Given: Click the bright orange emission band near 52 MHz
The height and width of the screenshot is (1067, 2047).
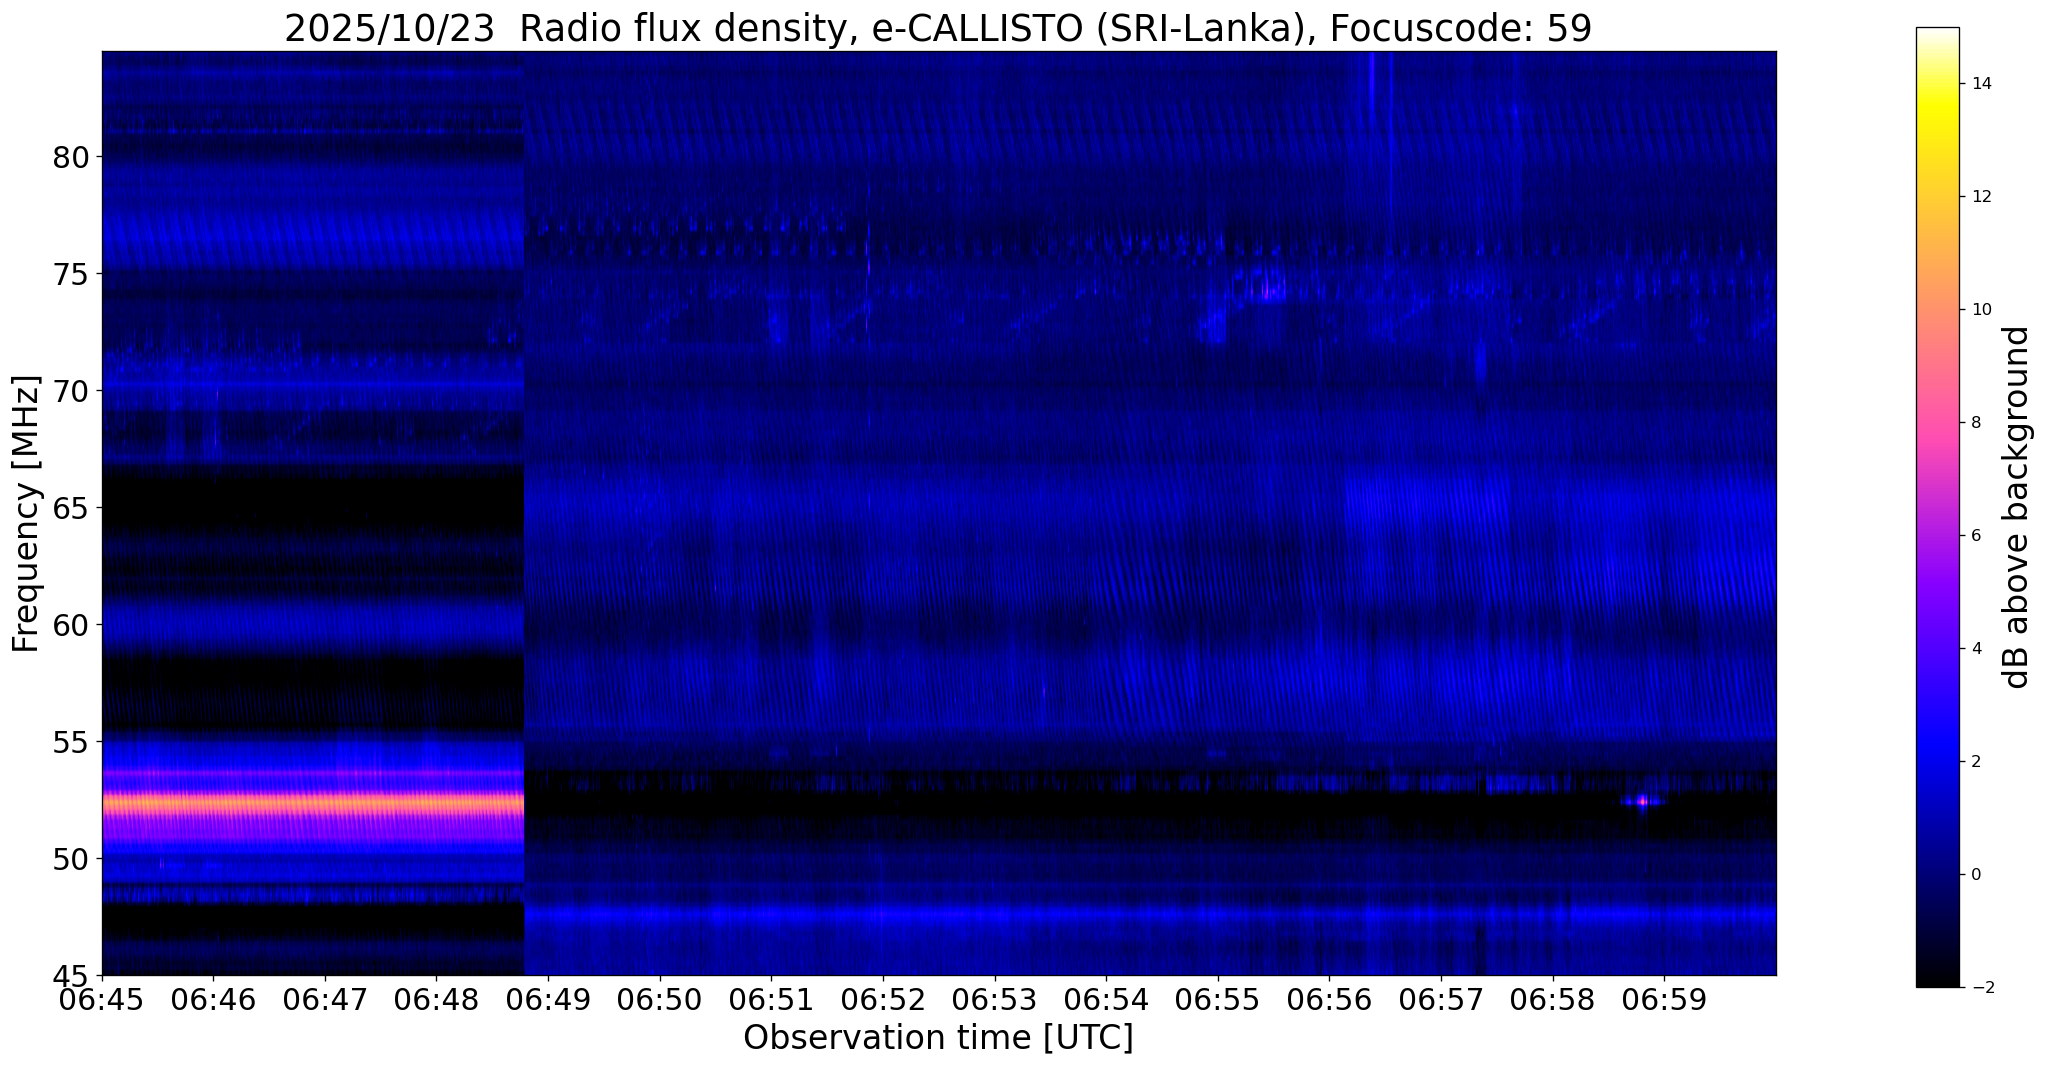Looking at the screenshot, I should point(313,803).
